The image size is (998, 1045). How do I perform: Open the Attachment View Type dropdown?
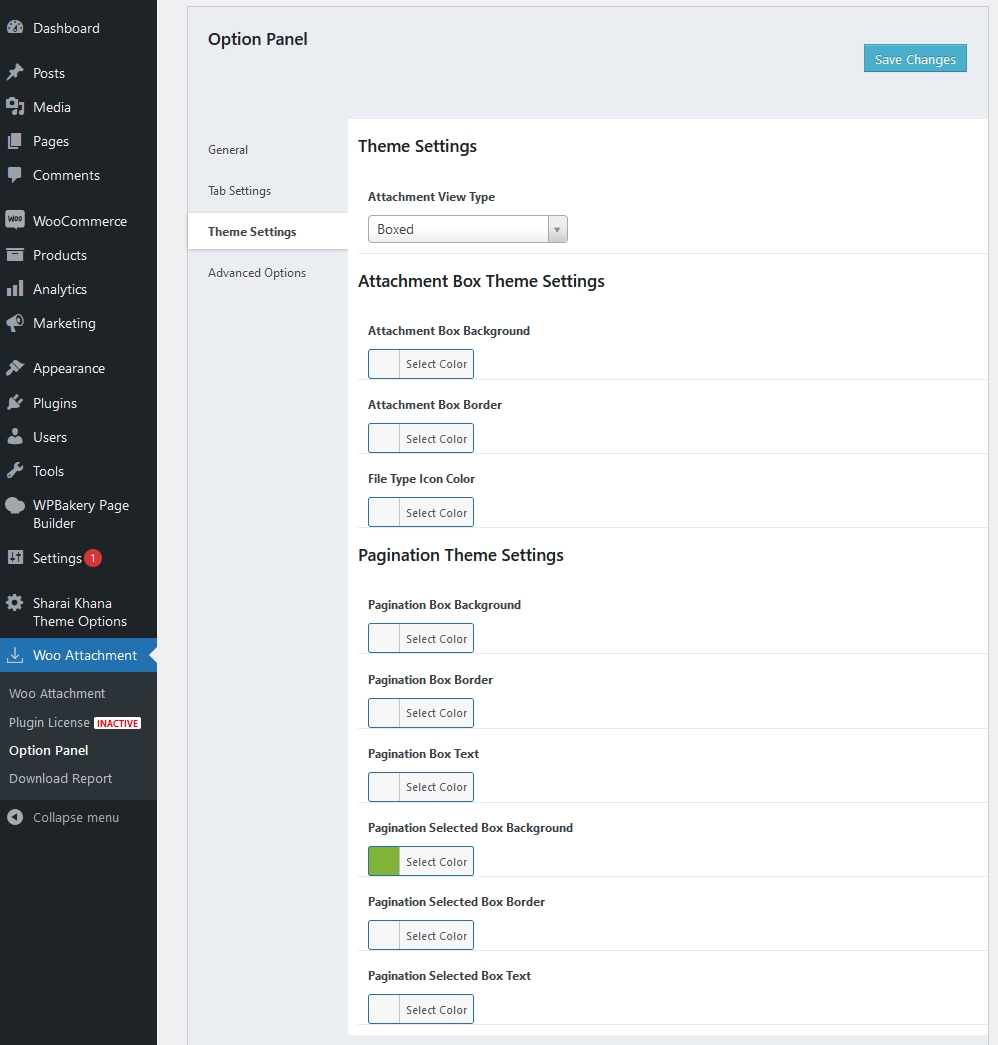point(467,229)
